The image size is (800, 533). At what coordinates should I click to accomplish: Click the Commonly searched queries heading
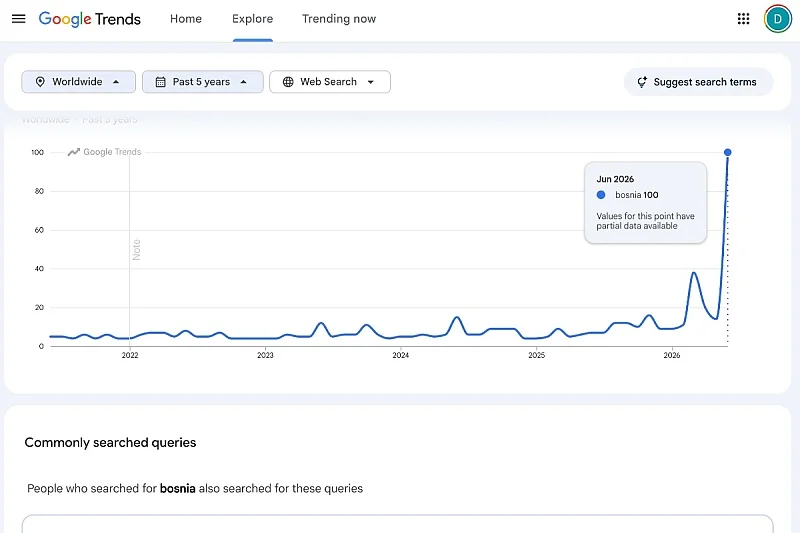(110, 442)
